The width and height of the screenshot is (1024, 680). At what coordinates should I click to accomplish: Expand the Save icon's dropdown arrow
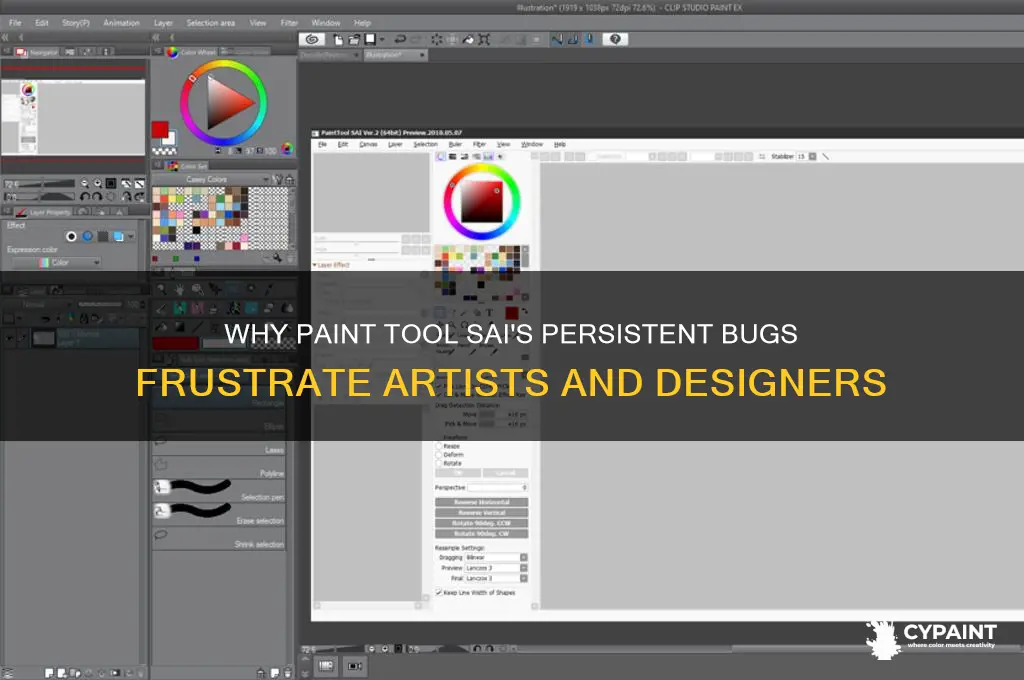click(382, 39)
